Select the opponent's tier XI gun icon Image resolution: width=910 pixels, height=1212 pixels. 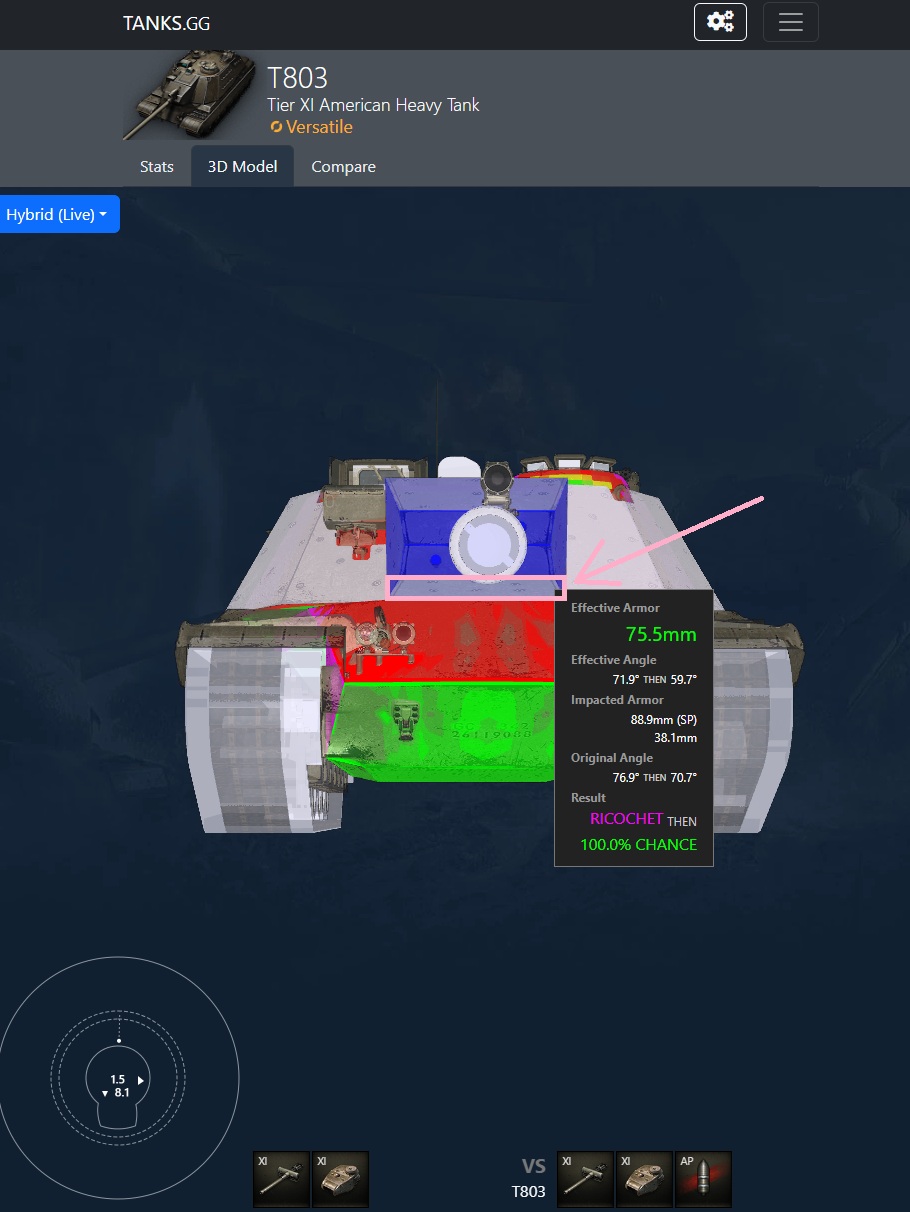click(585, 1179)
